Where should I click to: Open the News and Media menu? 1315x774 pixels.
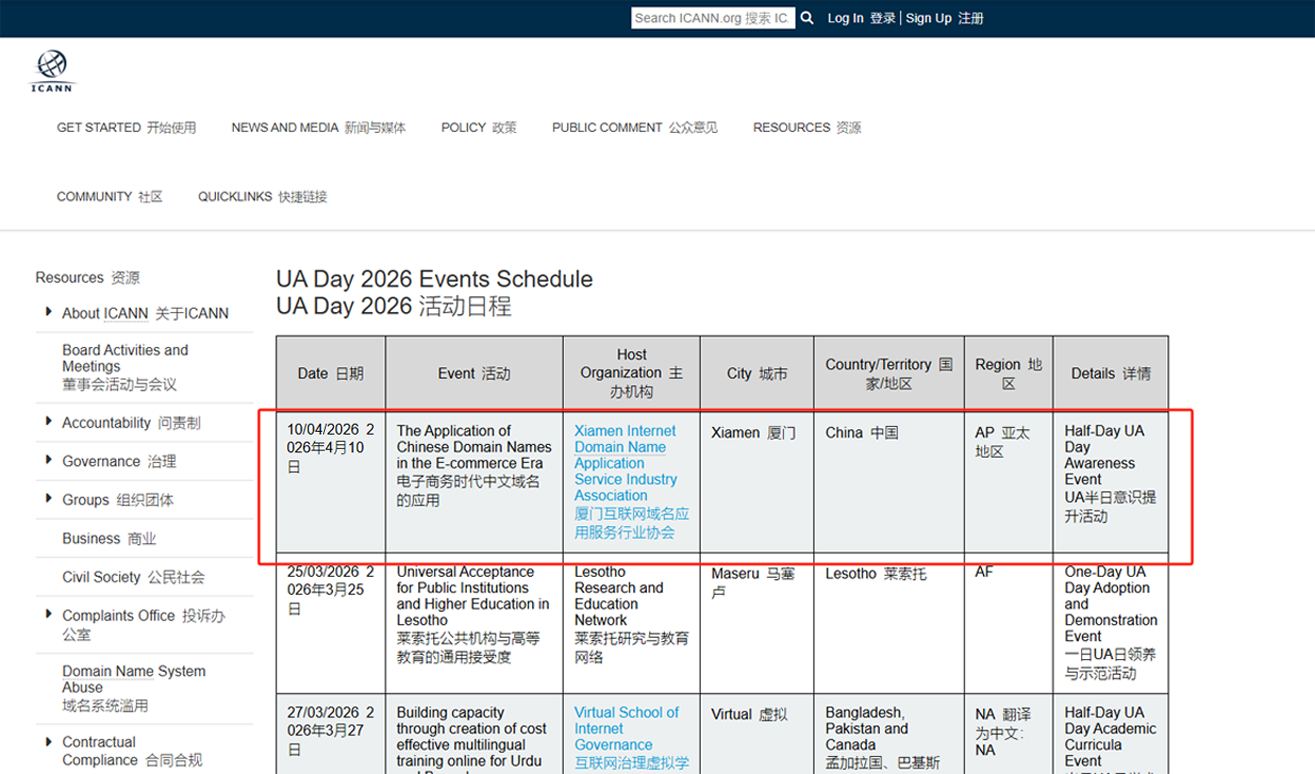pyautogui.click(x=318, y=128)
